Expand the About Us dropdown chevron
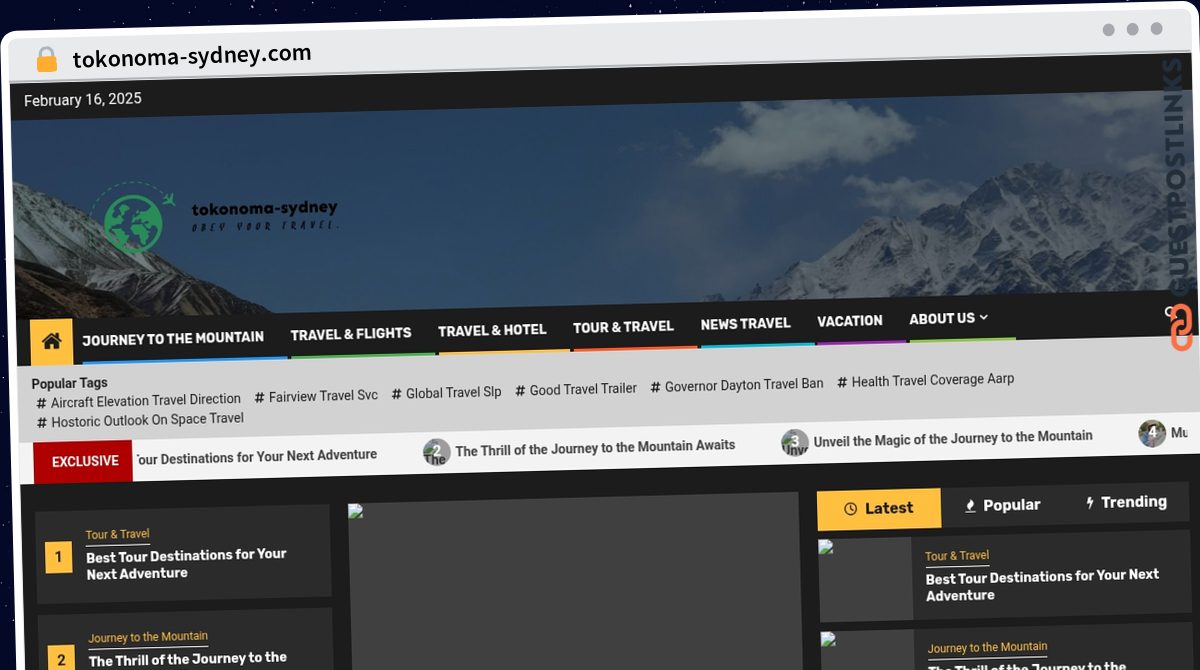 pyautogui.click(x=983, y=317)
